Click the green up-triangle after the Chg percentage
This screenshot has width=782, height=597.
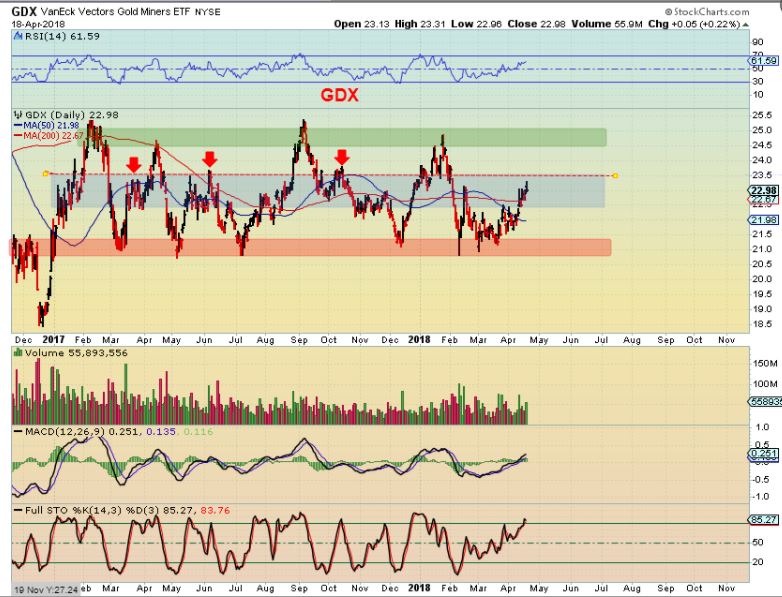point(746,24)
